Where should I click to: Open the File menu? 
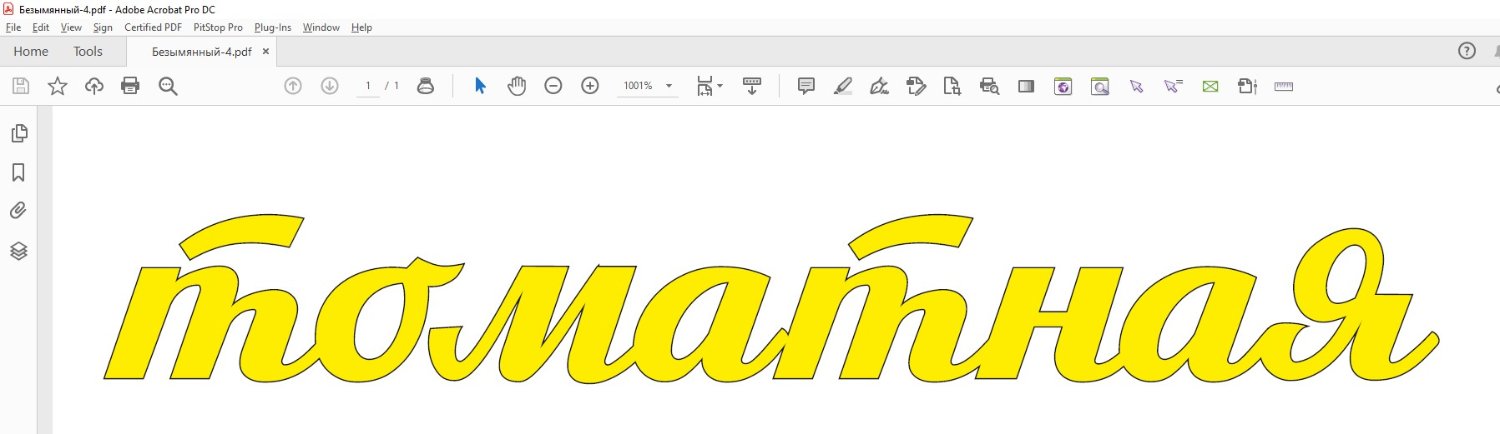pos(13,27)
